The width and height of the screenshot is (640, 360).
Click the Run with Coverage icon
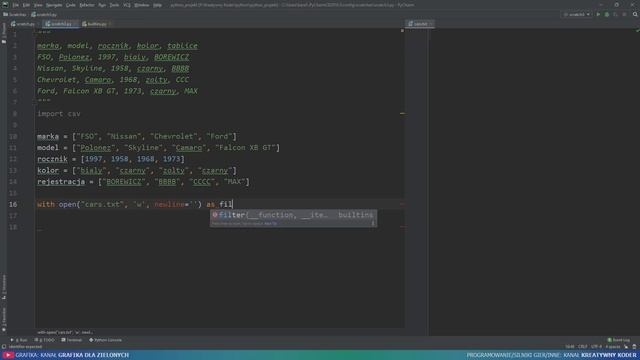616,14
